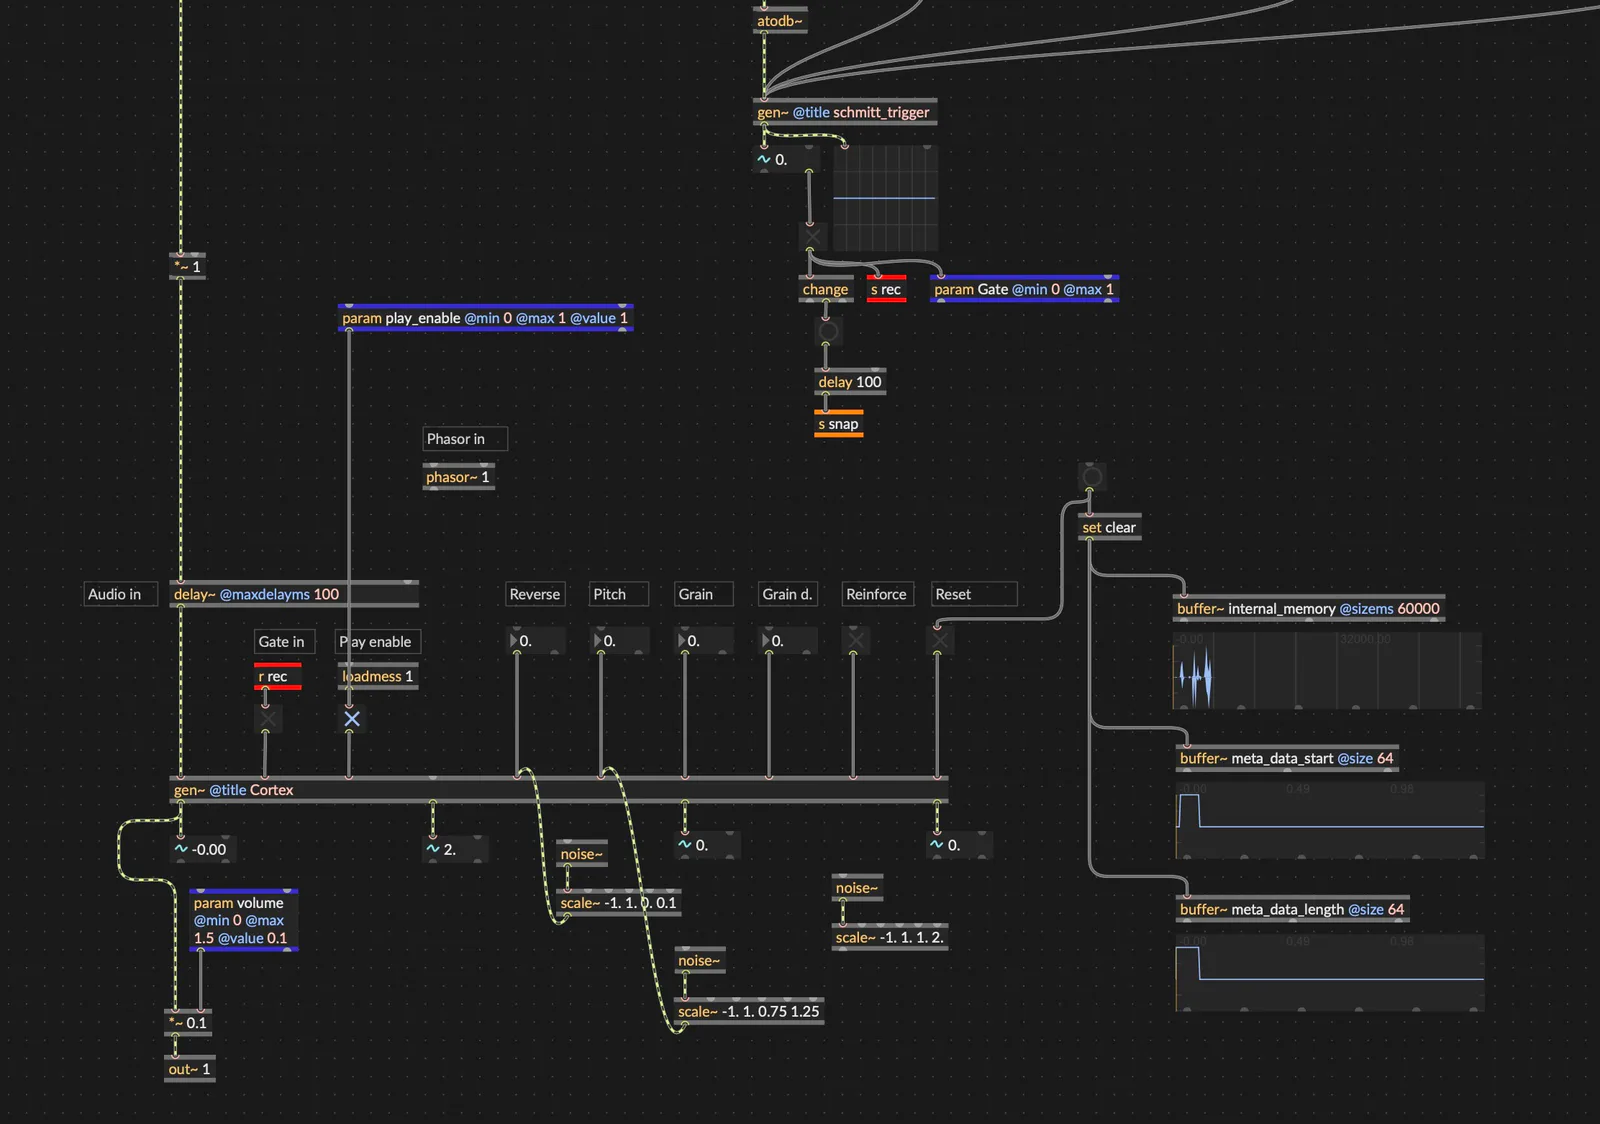Click the set clear message box

[x=1110, y=528]
